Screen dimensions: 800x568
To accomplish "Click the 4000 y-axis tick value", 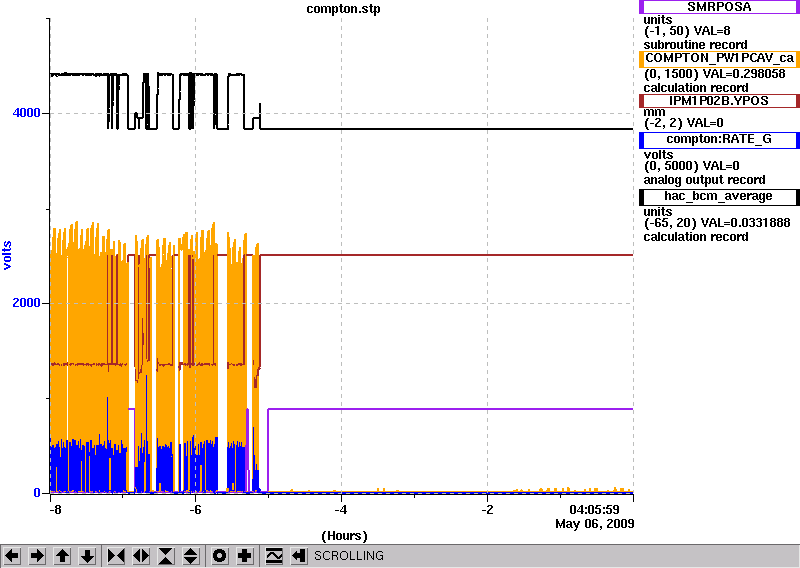I will coord(27,113).
